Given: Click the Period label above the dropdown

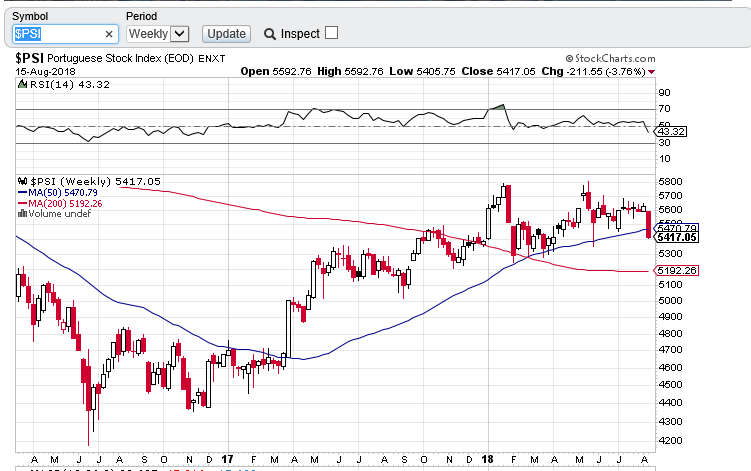Looking at the screenshot, I should (x=141, y=16).
